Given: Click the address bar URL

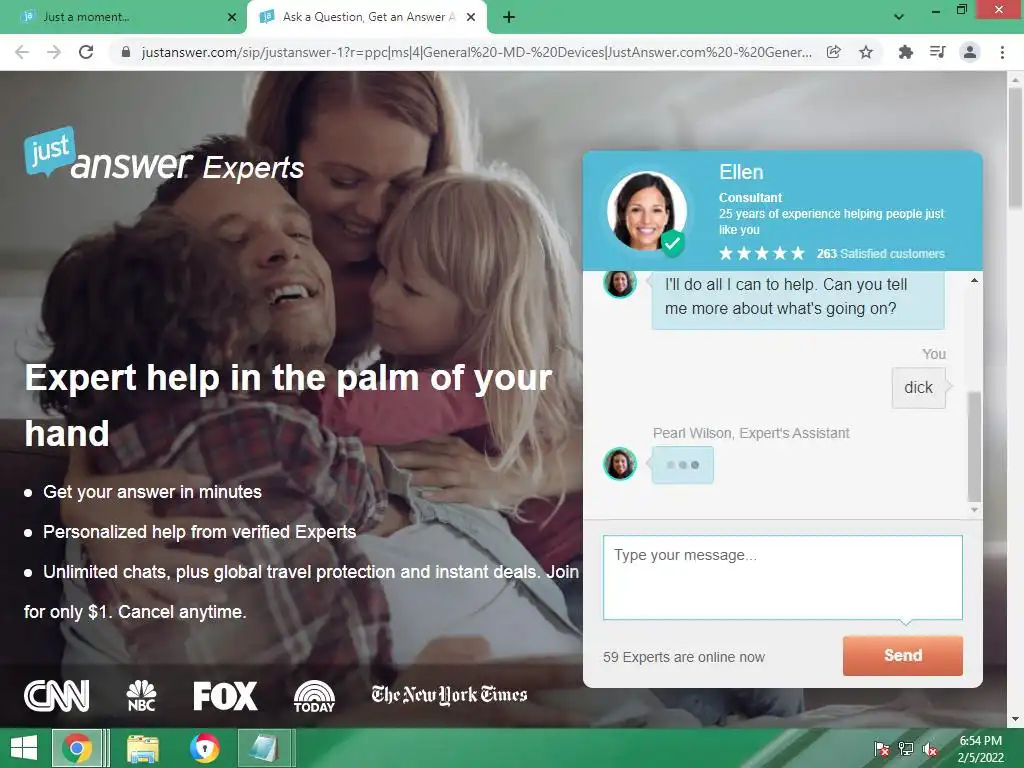Looking at the screenshot, I should tap(477, 52).
